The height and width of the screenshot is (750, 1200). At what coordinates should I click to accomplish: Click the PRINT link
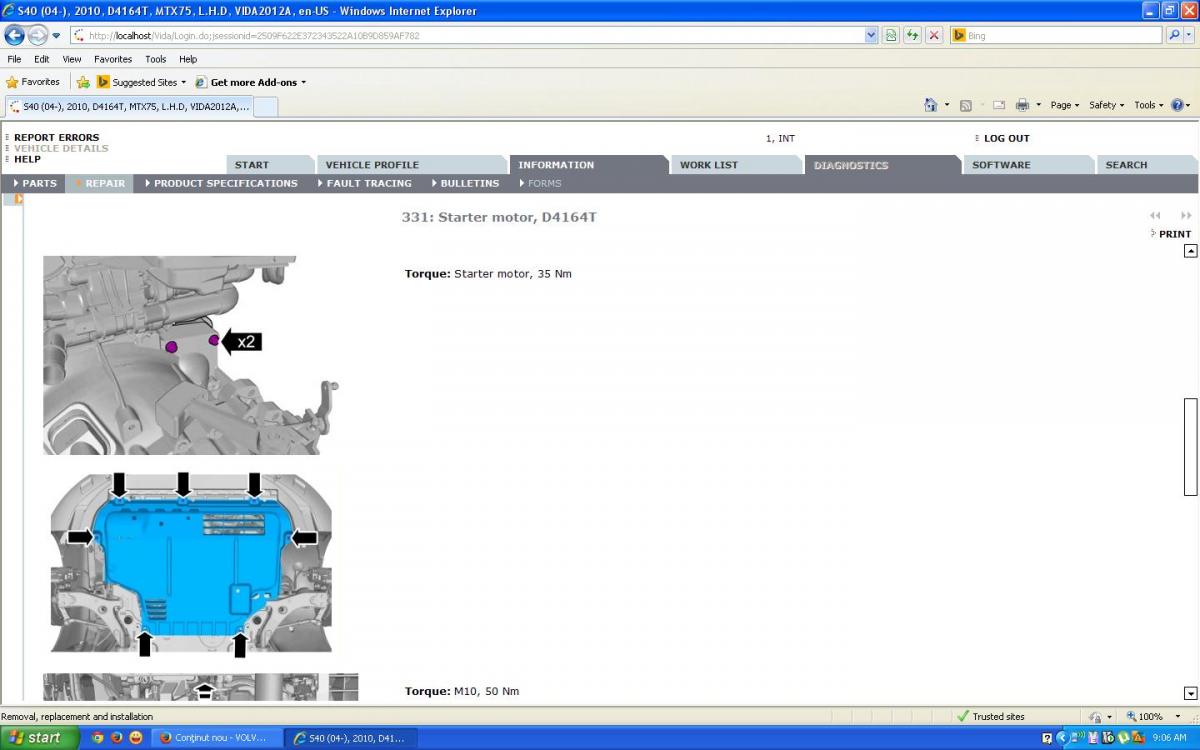point(1175,234)
